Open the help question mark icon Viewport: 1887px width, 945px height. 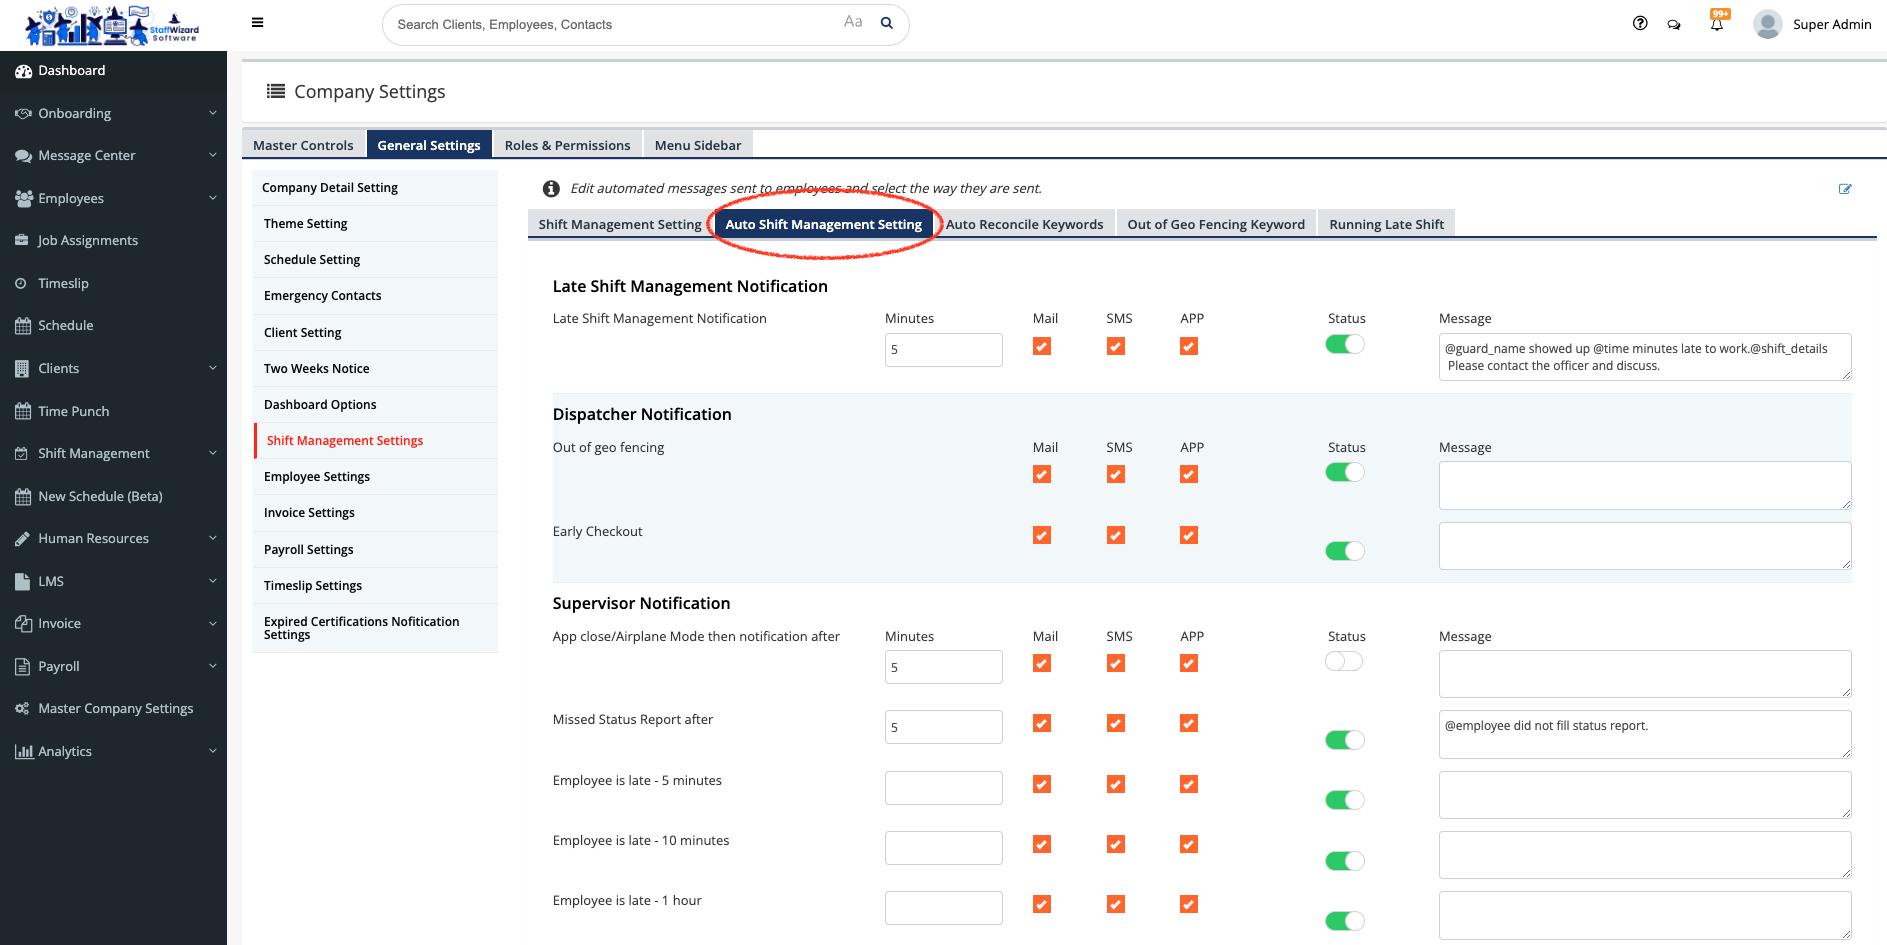(1640, 24)
